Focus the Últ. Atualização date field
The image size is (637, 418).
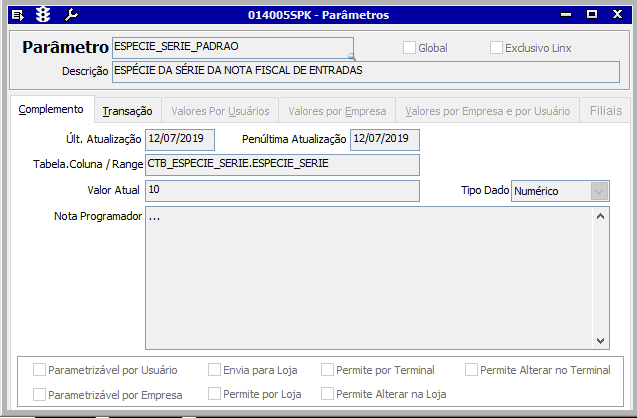coord(180,139)
